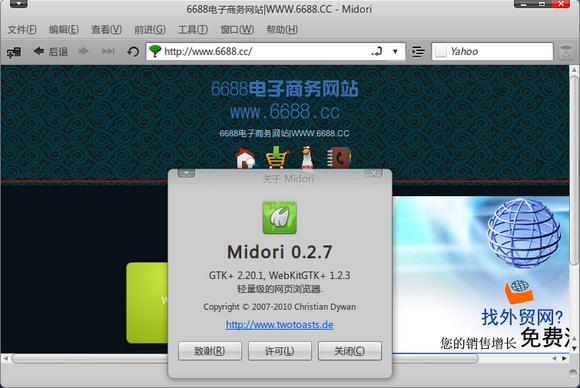Open the http://www.twotoasts.de link

click(x=280, y=325)
